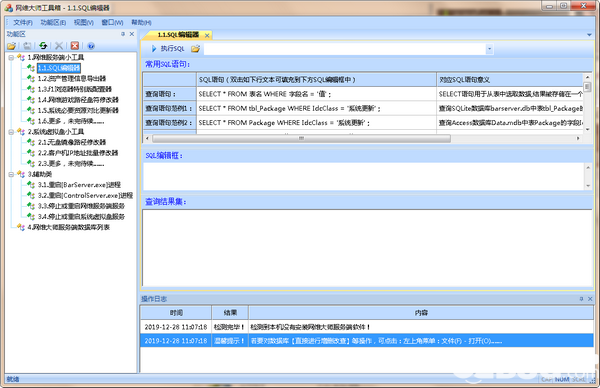This screenshot has width=600, height=388.
Task: Click the icon beside 3.2 ControlServer.exe item
Action: [31, 196]
